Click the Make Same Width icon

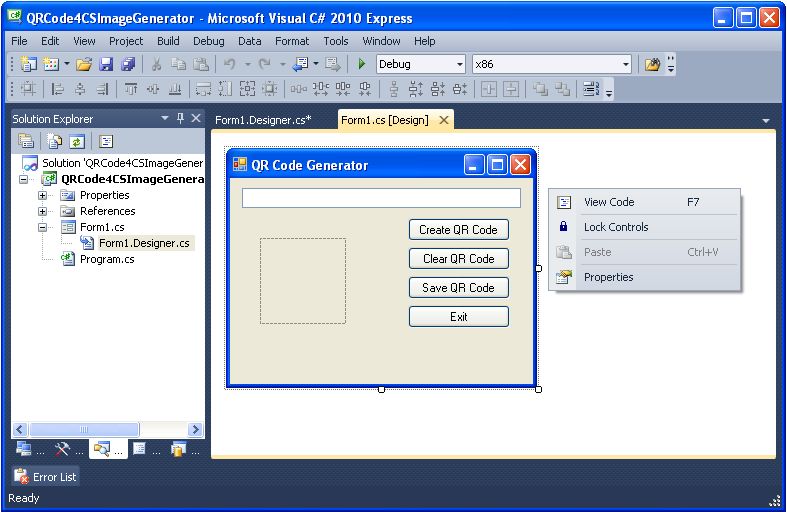coord(203,89)
